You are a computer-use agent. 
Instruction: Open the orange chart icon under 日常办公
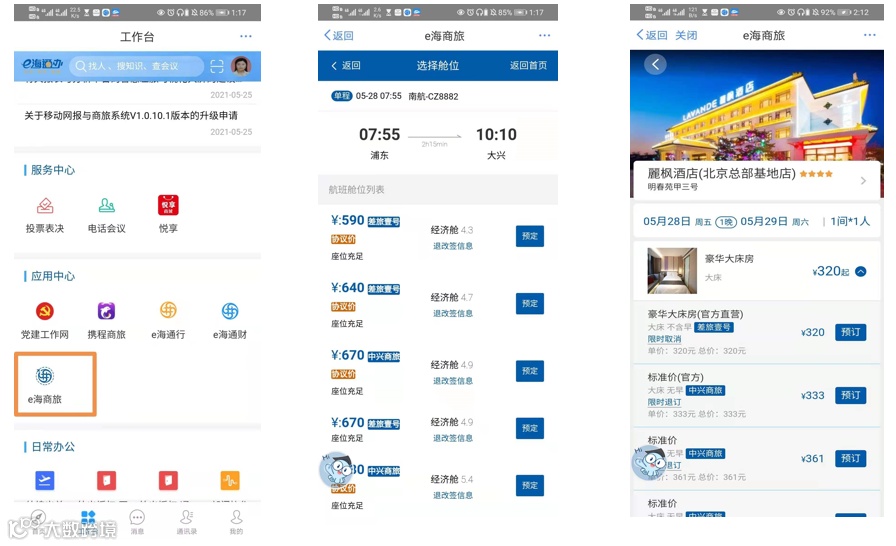[x=230, y=480]
